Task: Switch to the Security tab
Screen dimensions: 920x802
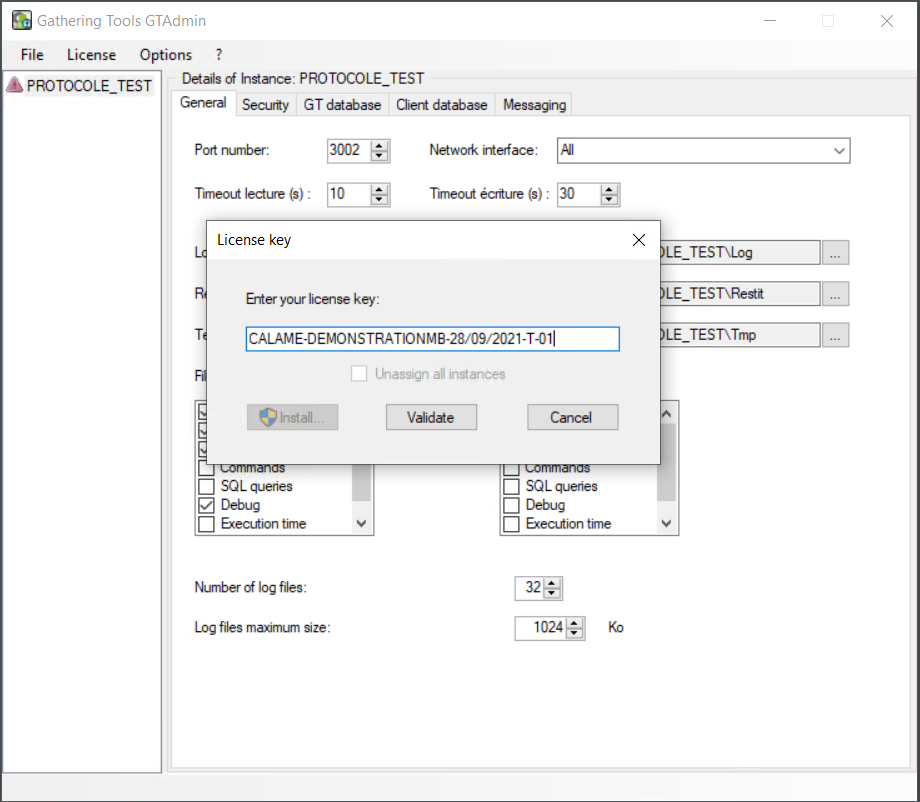Action: [265, 105]
